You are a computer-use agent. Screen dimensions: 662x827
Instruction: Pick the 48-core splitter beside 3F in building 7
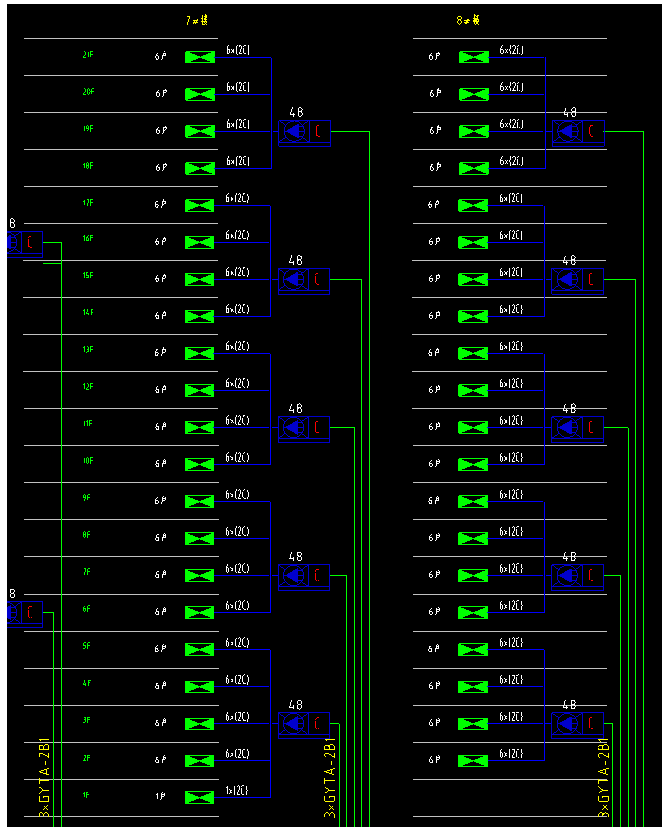pos(292,723)
